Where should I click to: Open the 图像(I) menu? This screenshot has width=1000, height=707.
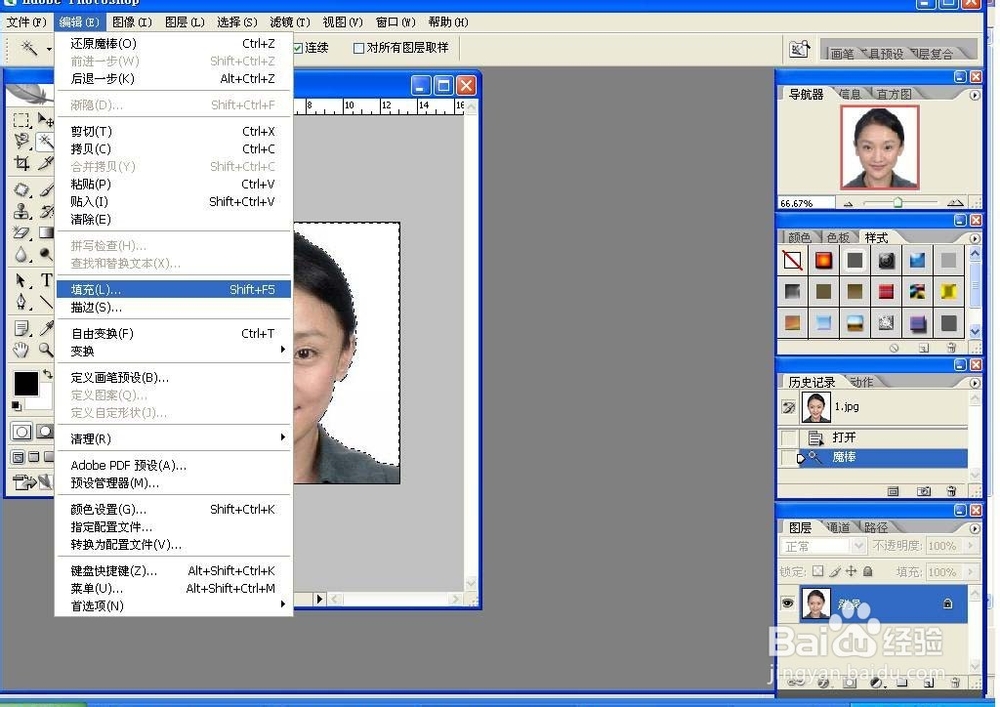(132, 22)
